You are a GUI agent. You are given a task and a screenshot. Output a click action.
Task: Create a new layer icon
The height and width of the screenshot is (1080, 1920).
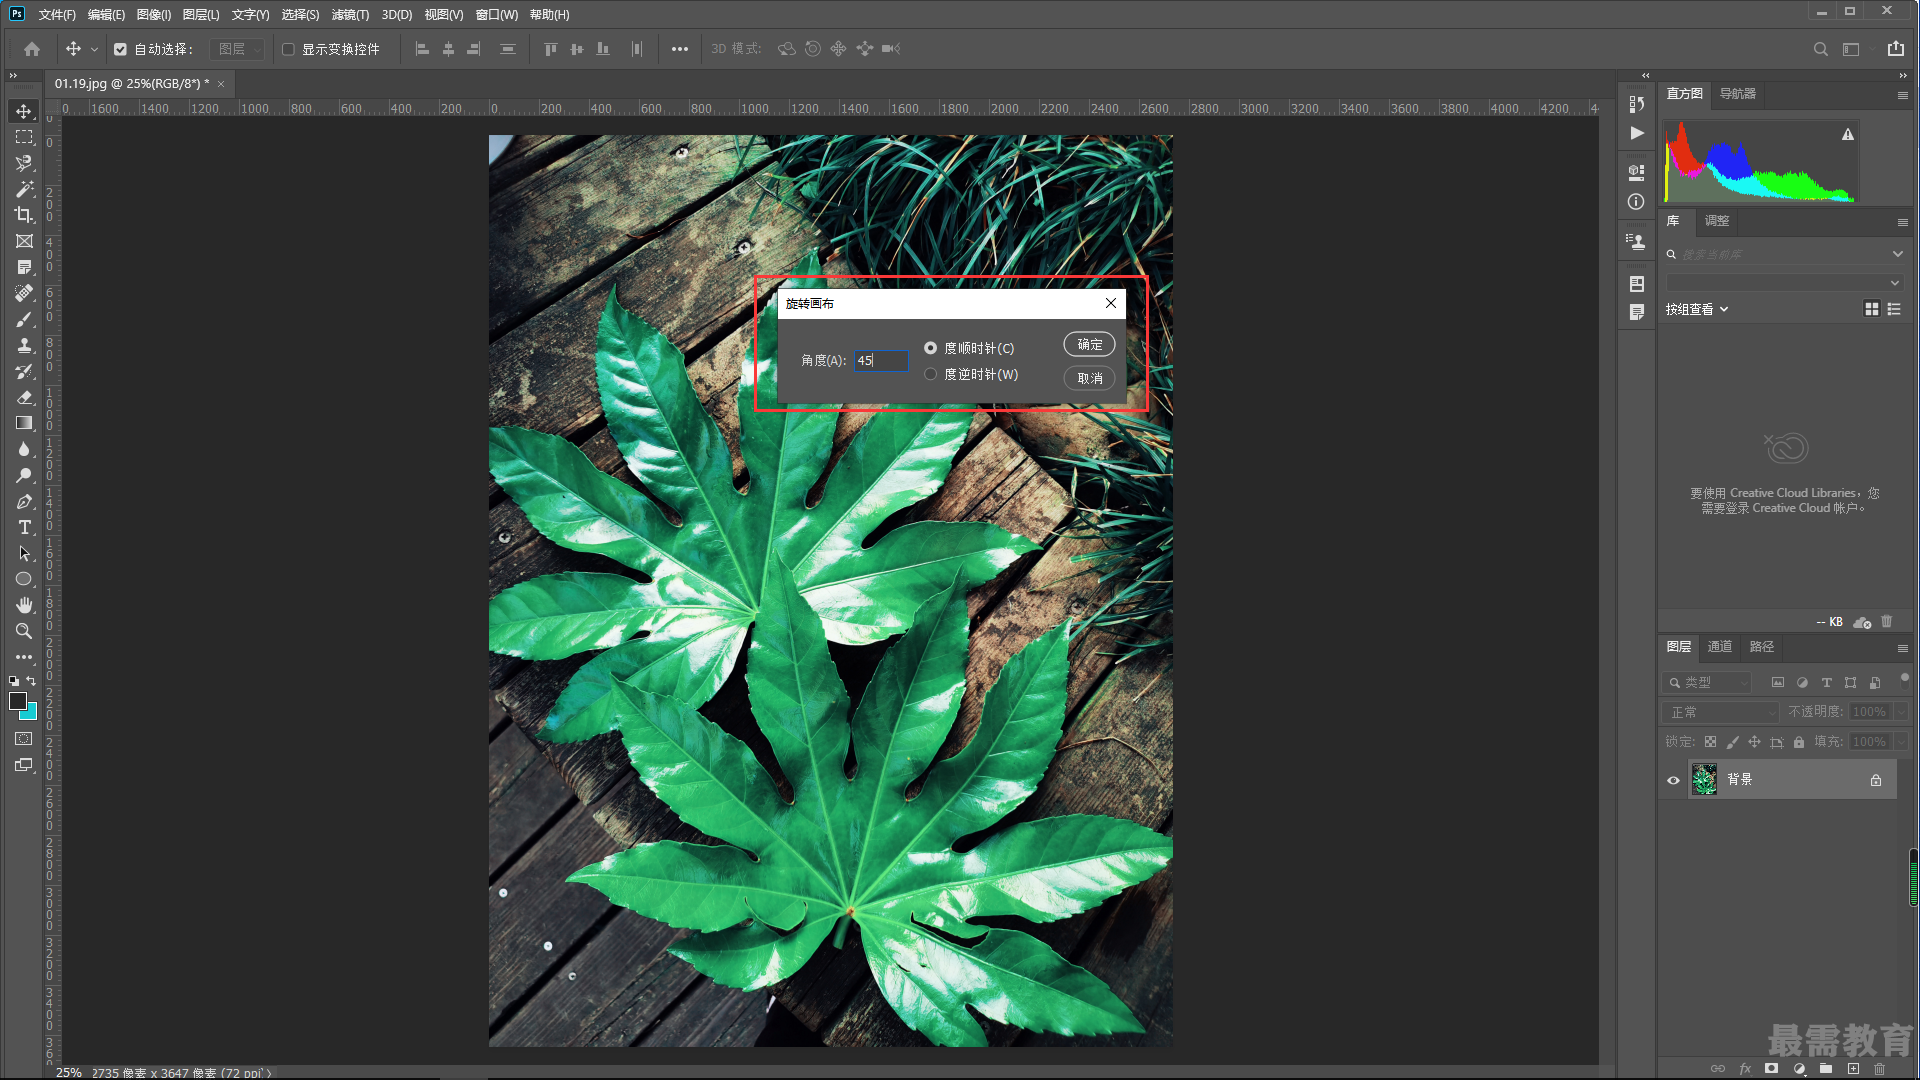(x=1853, y=1068)
